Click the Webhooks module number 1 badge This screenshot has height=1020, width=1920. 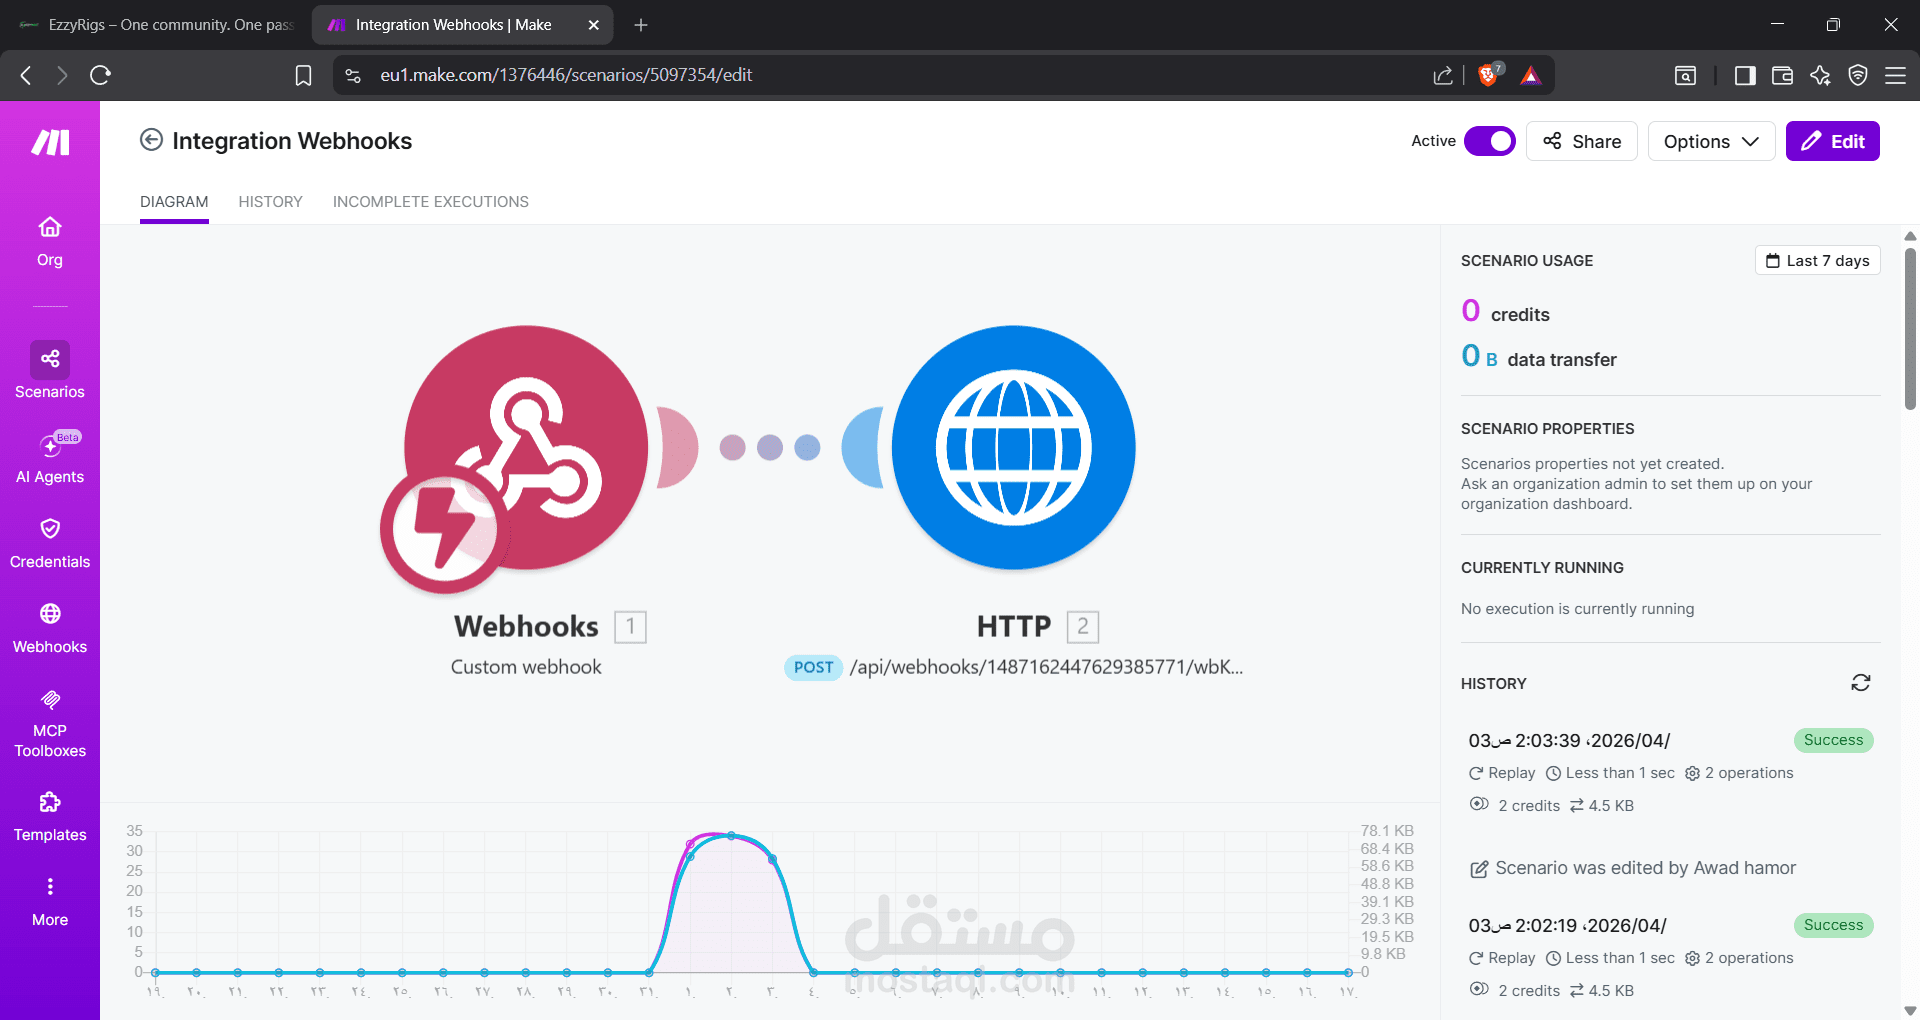630,627
